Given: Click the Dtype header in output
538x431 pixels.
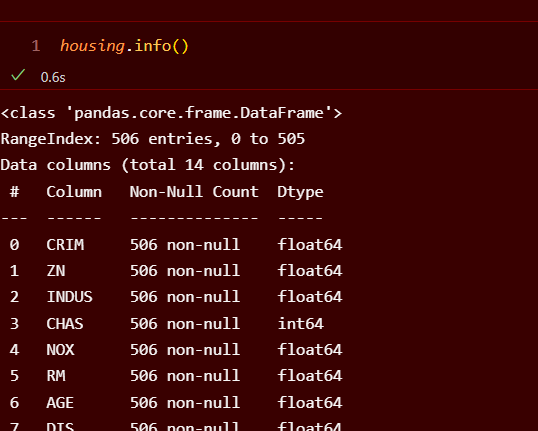Looking at the screenshot, I should point(300,192).
